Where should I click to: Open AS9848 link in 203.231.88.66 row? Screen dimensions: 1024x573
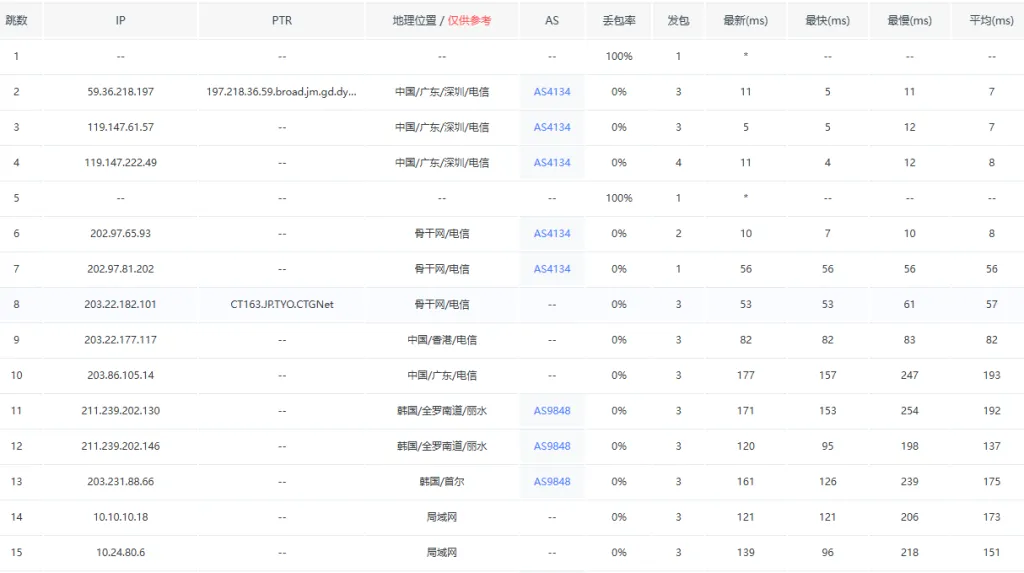552,482
